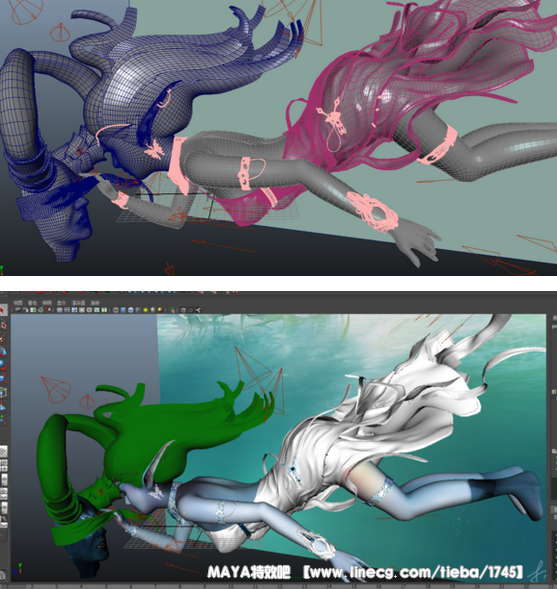The width and height of the screenshot is (557, 589).
Task: Open the 着色 (Shading) panel menu
Action: pos(33,303)
